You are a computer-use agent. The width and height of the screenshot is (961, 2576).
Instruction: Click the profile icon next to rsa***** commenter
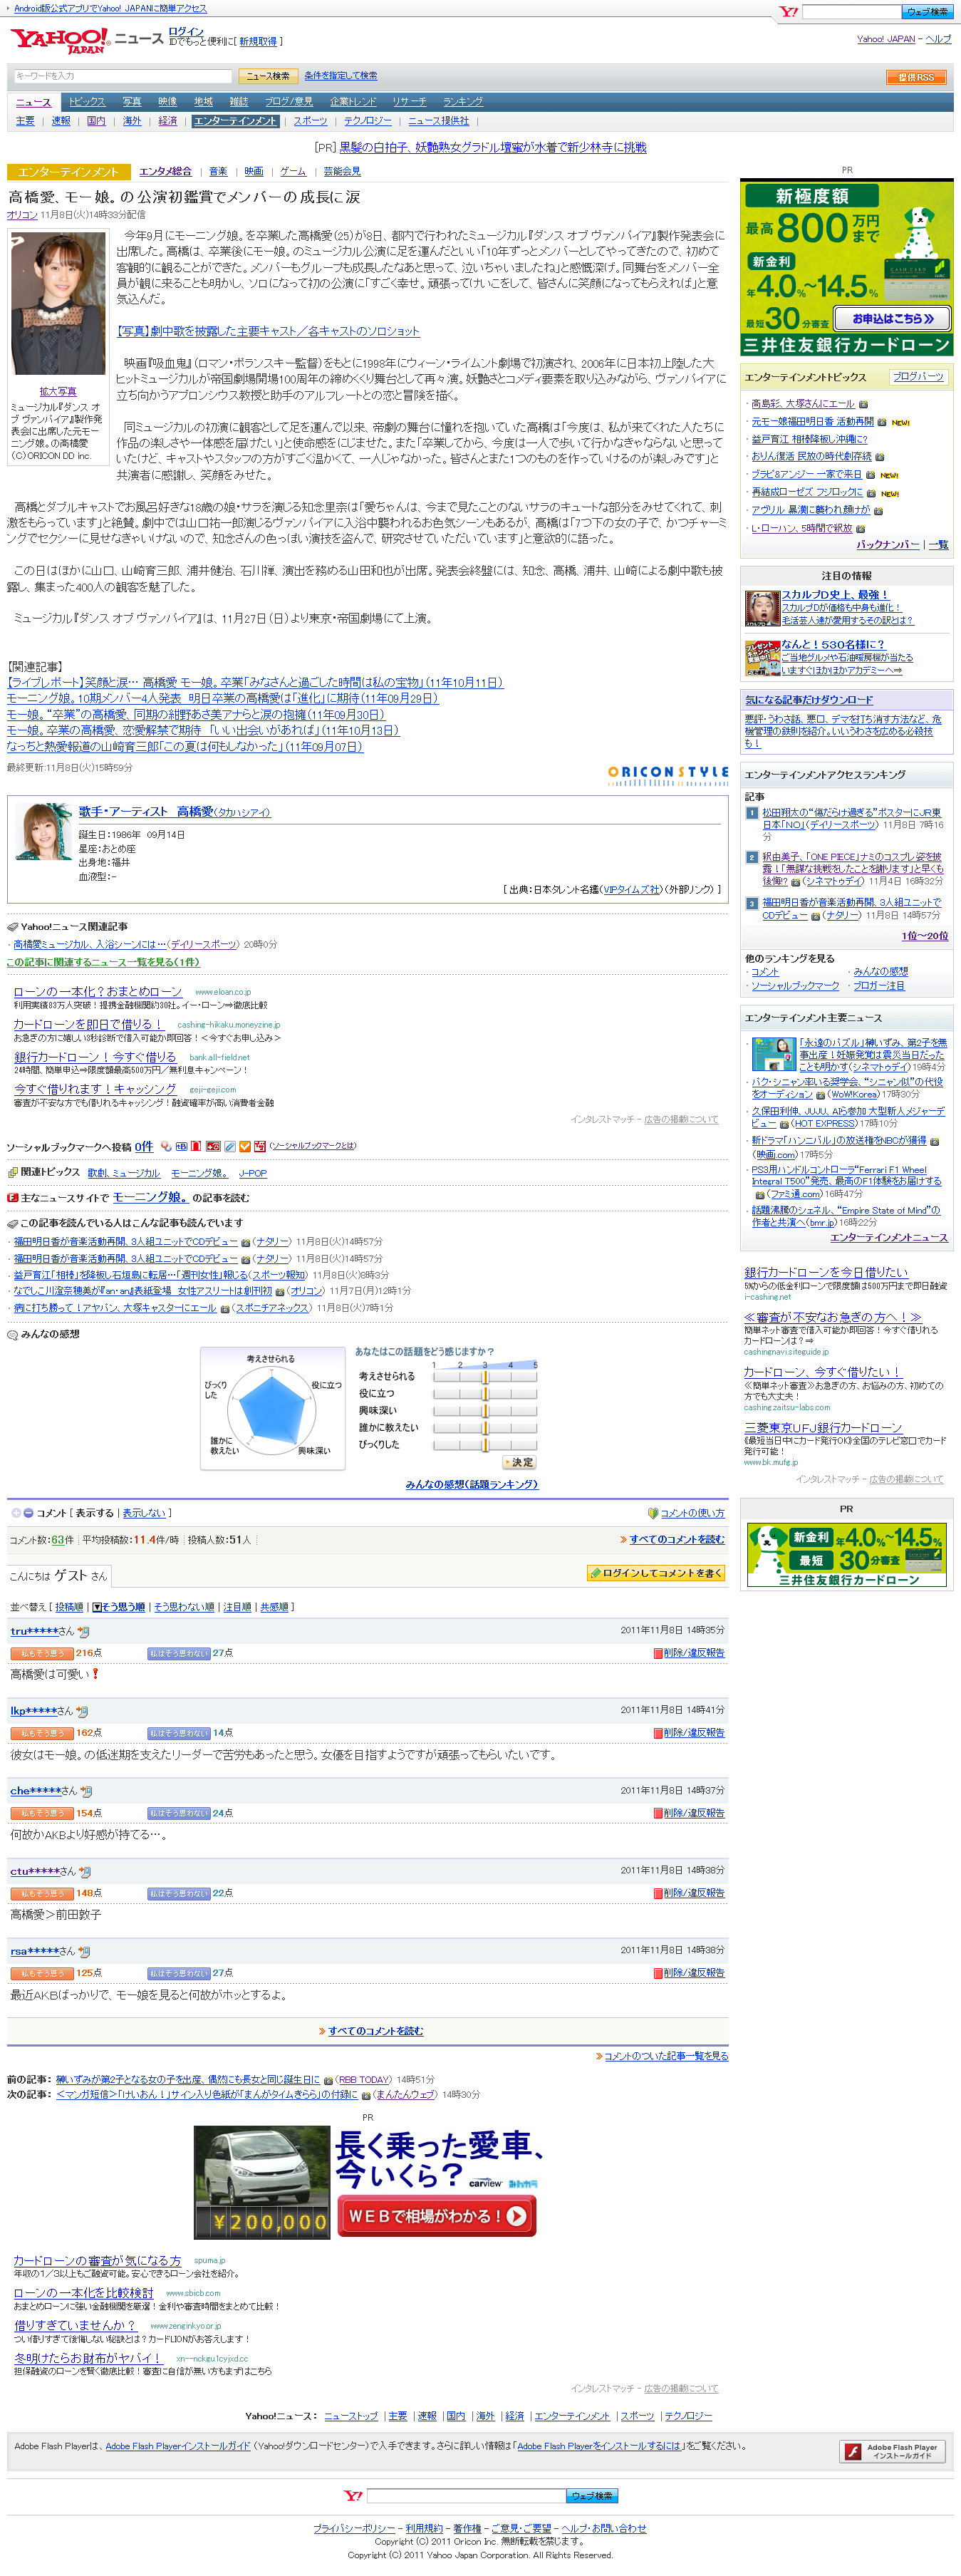click(x=83, y=1951)
